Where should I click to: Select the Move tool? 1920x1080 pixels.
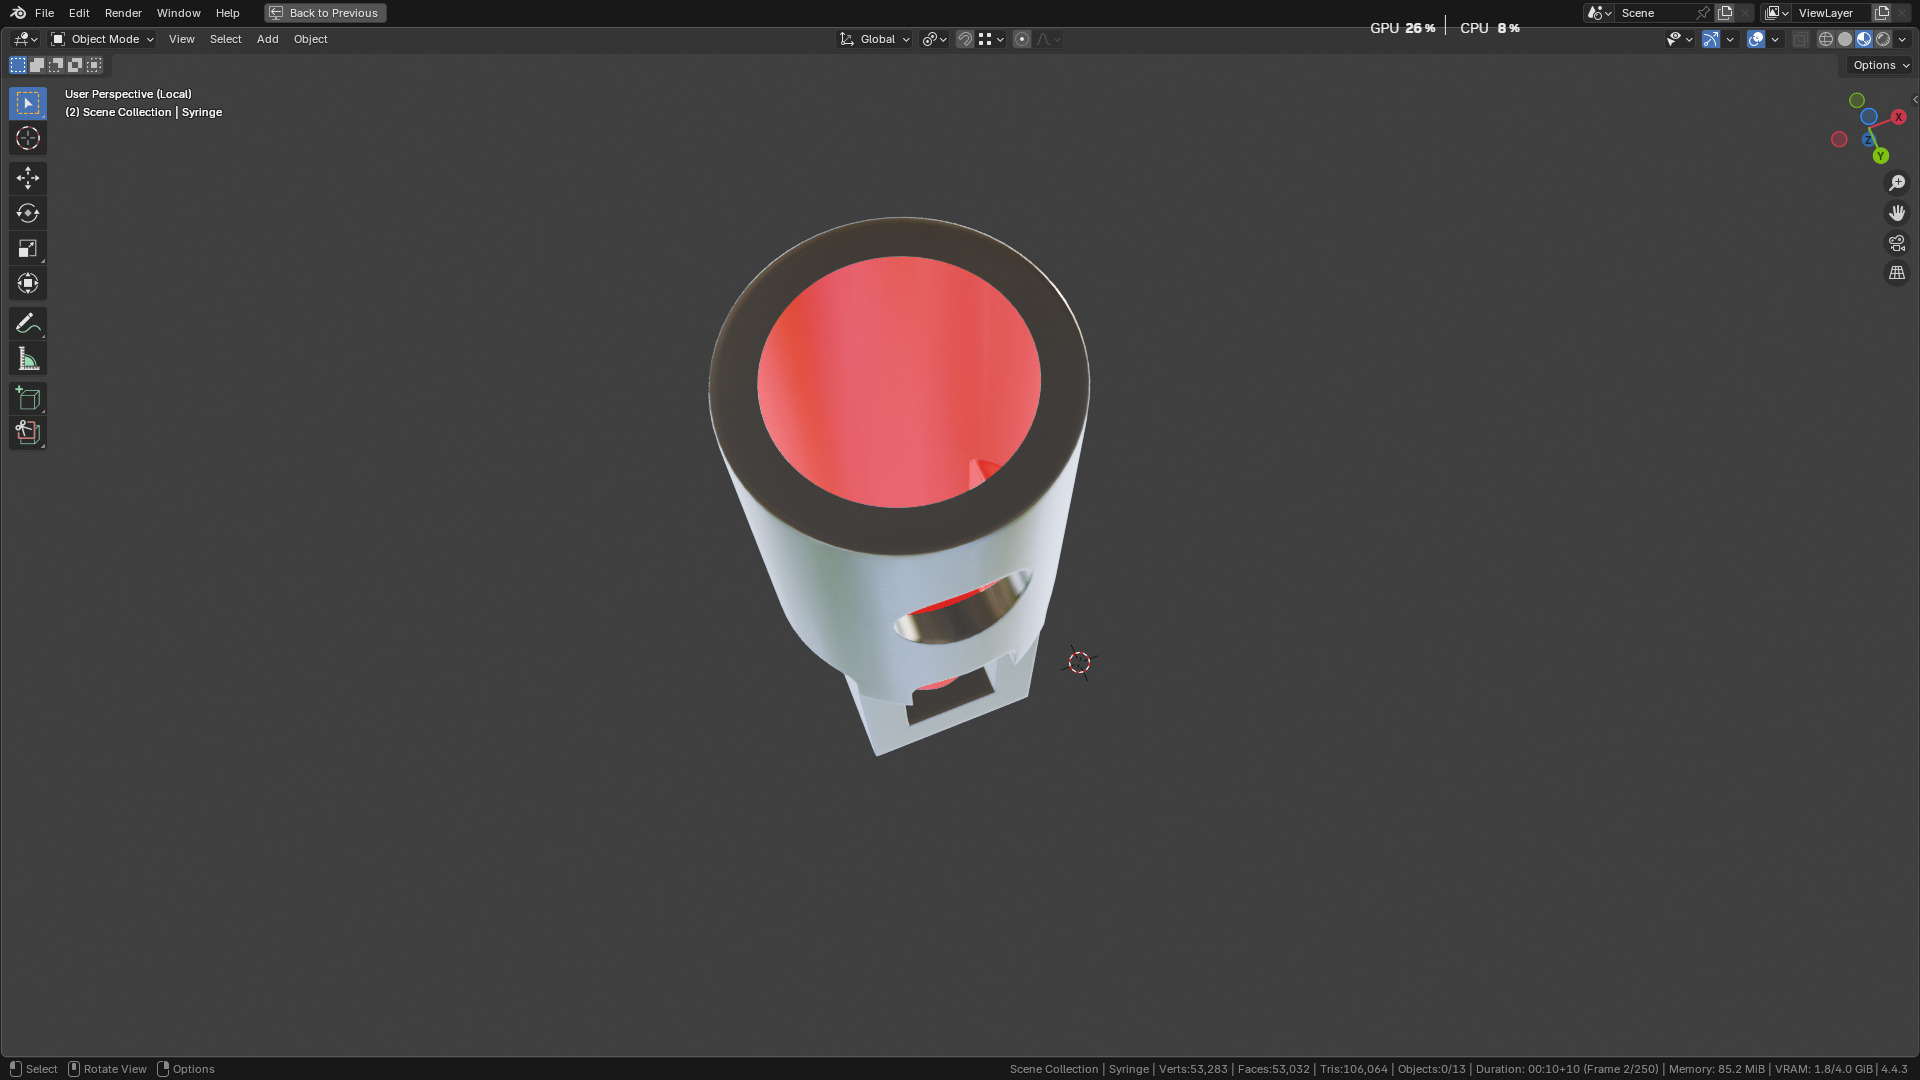pos(28,178)
